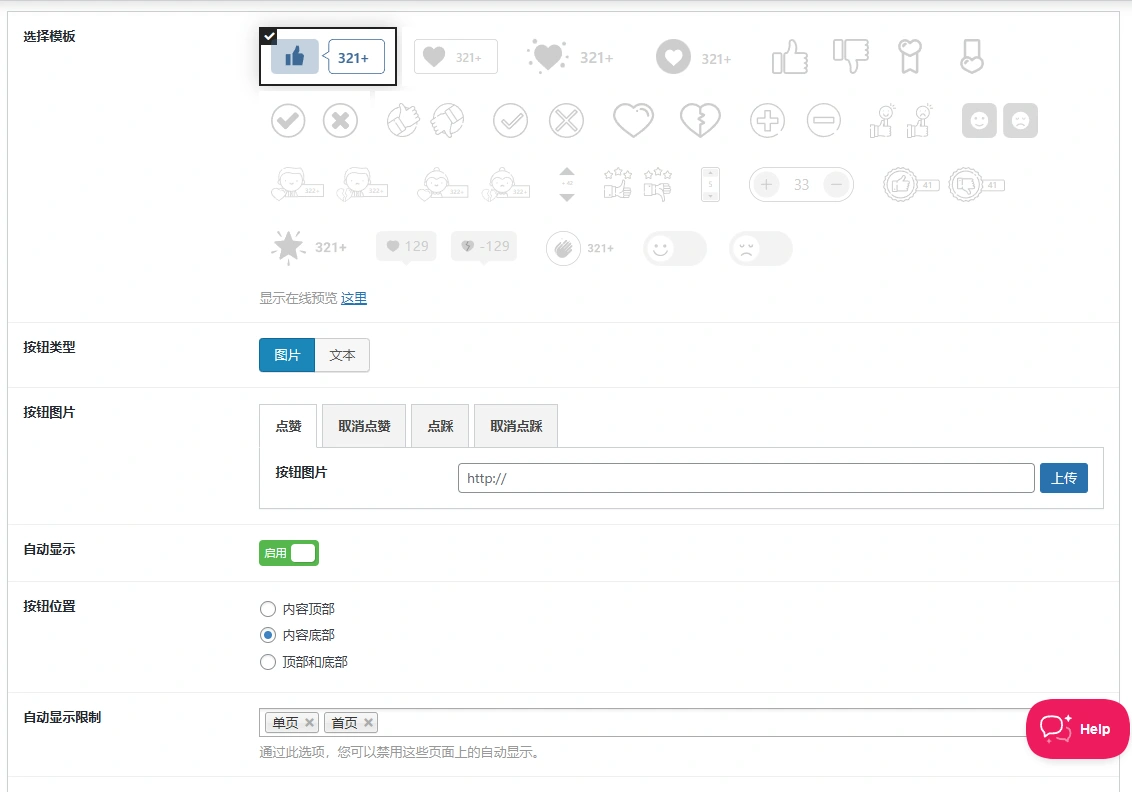Select the plus circle template
This screenshot has height=792, width=1132.
click(x=767, y=120)
